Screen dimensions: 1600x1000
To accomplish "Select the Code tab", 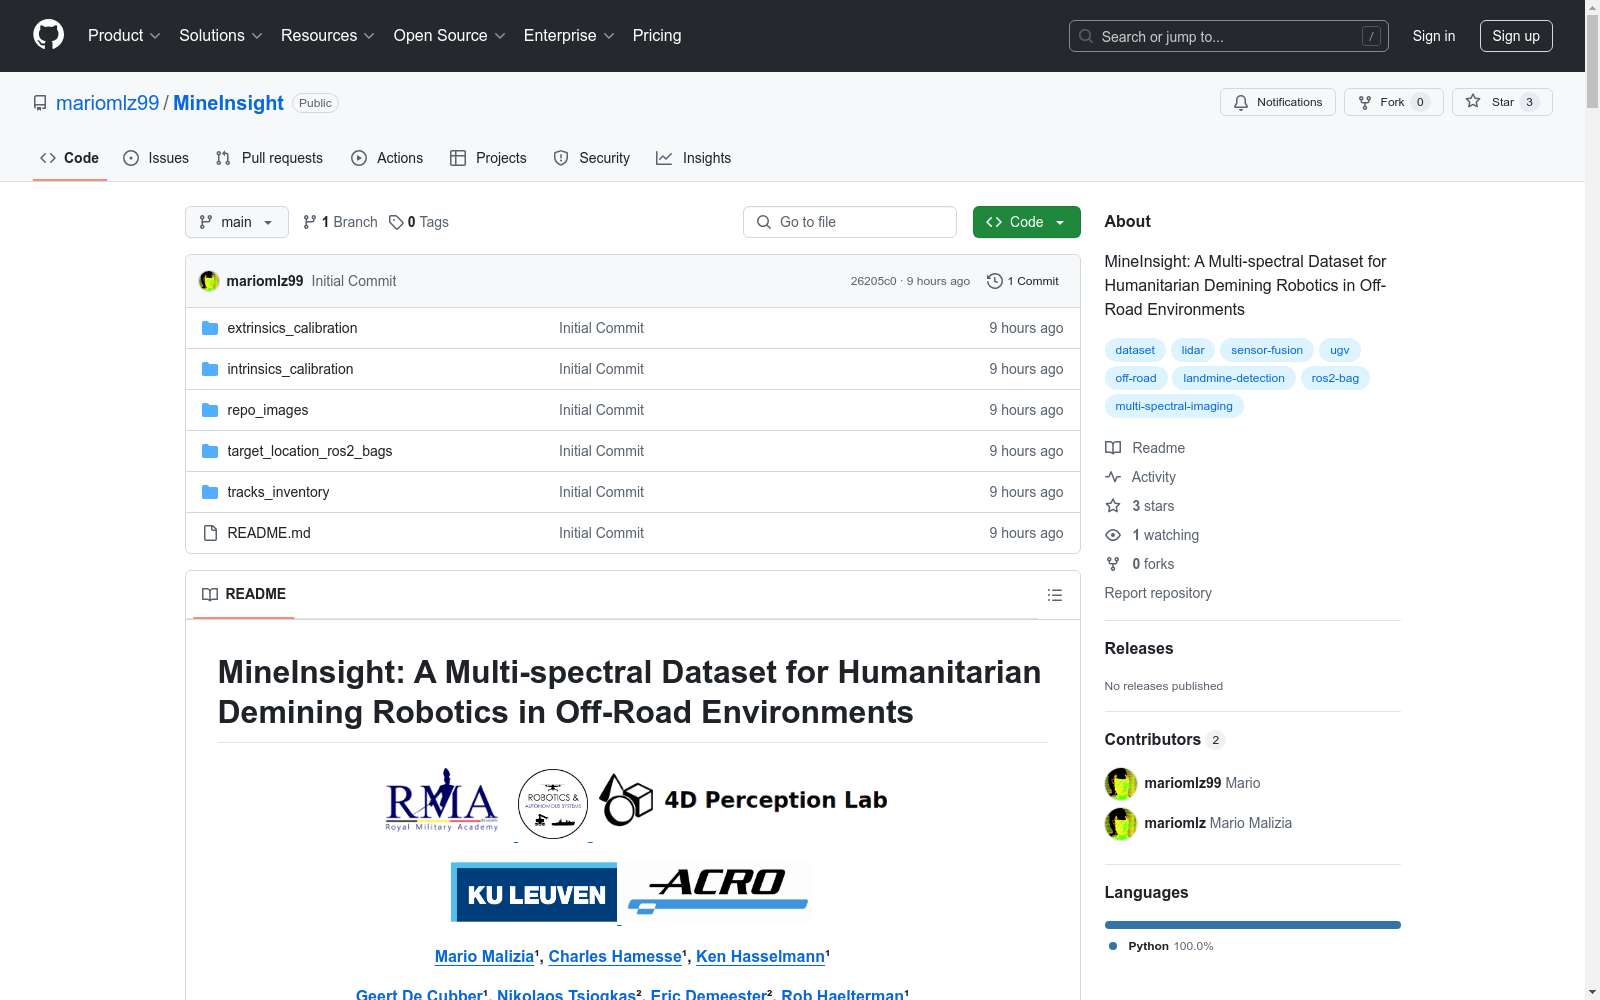I will pyautogui.click(x=70, y=158).
